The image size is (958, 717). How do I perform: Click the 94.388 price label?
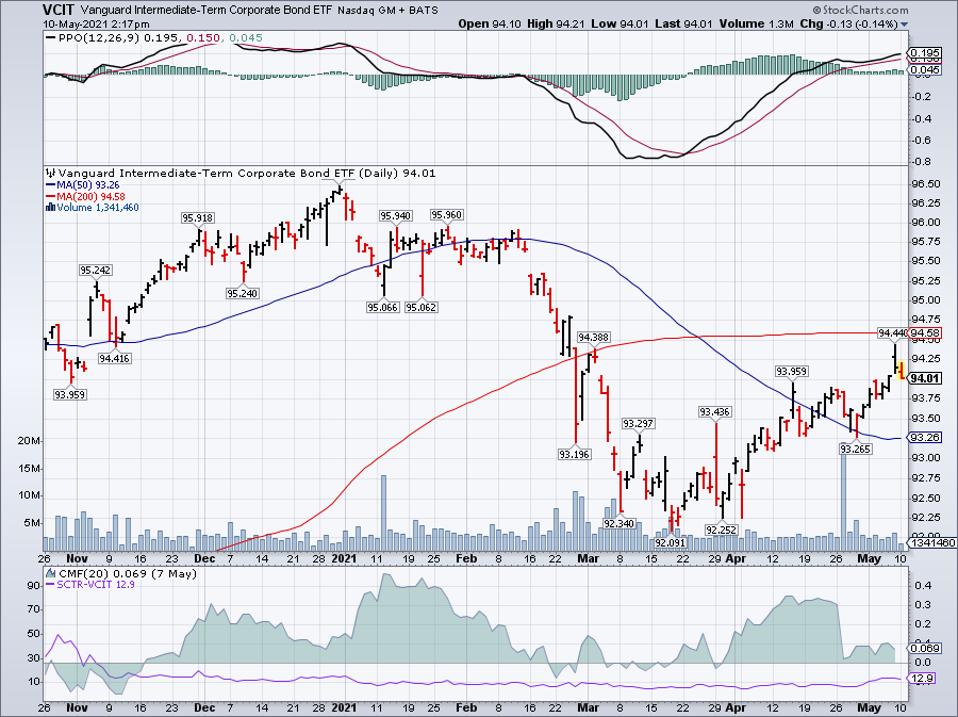(593, 337)
